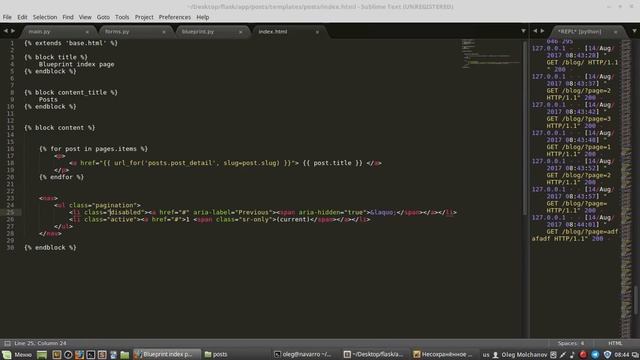Open the Telegram tray icon

pyautogui.click(x=595, y=355)
